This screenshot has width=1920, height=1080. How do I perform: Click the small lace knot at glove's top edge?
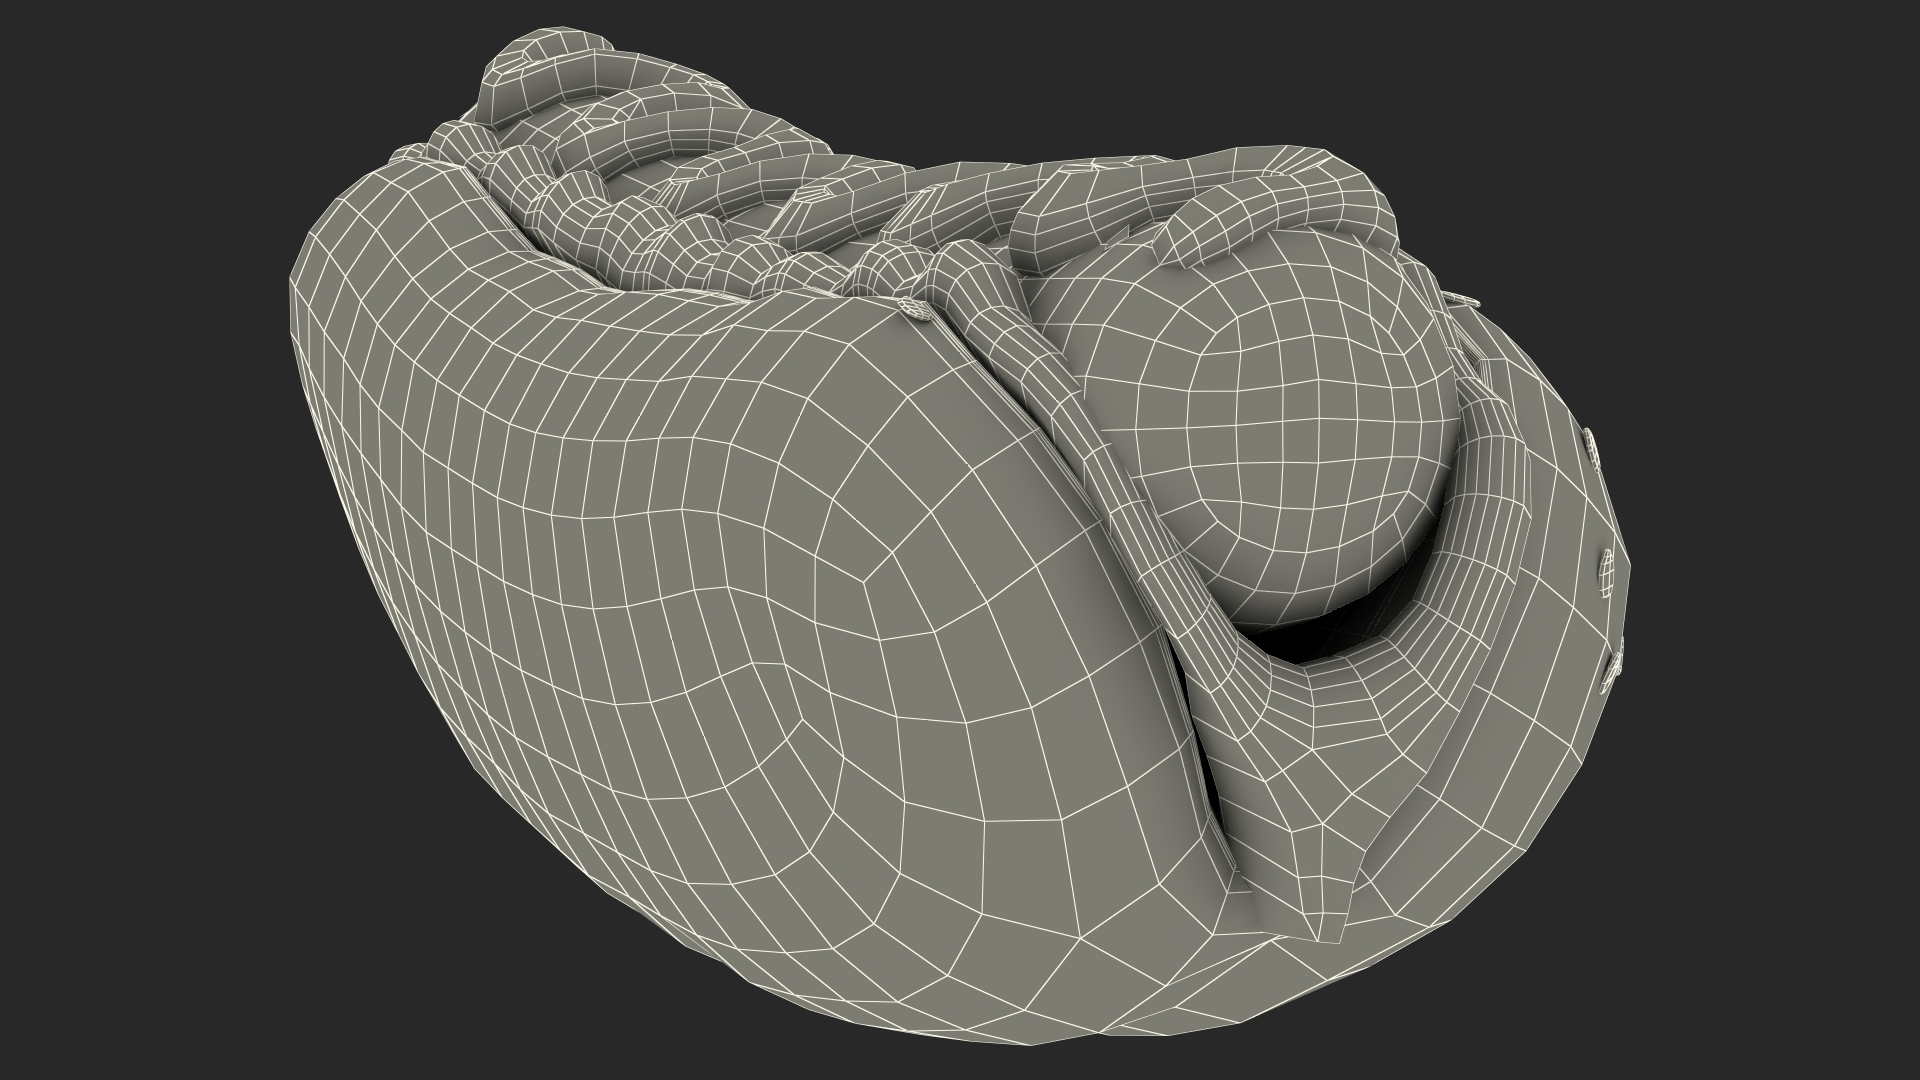(916, 311)
